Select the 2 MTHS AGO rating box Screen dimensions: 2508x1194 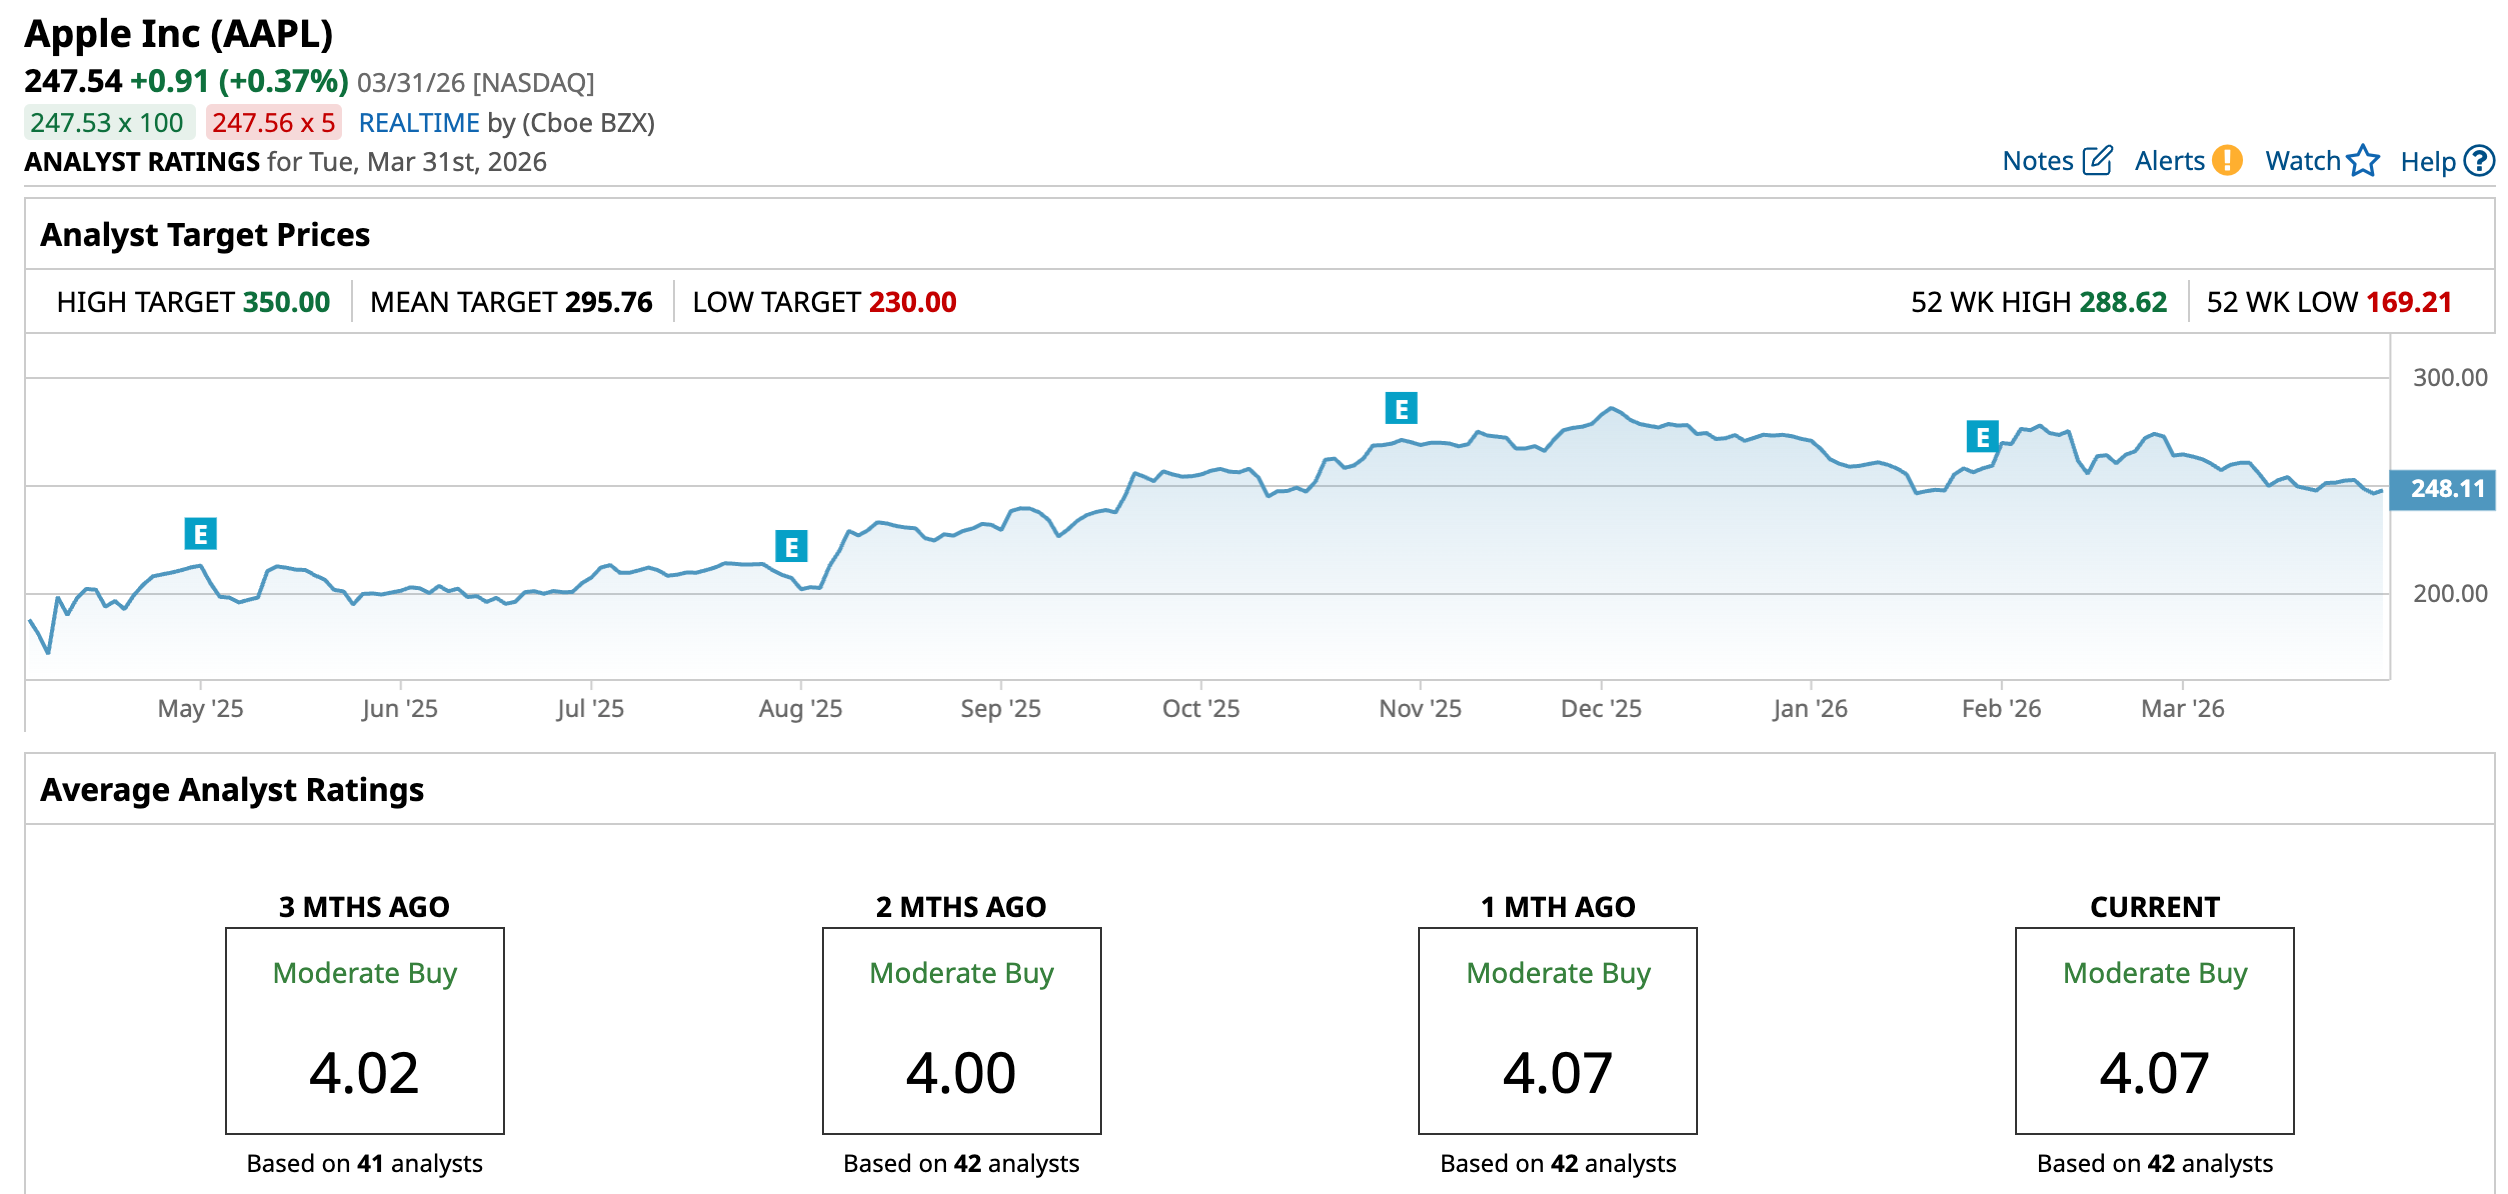[961, 1030]
